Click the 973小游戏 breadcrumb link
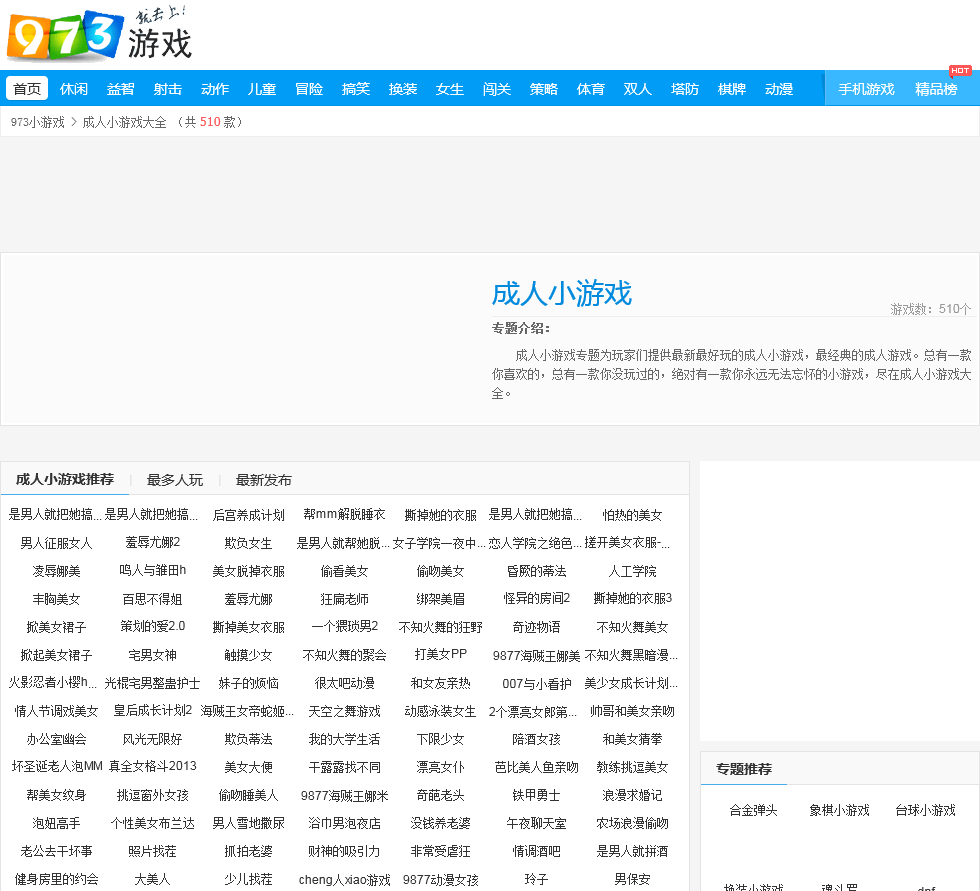The width and height of the screenshot is (980, 891). [38, 122]
